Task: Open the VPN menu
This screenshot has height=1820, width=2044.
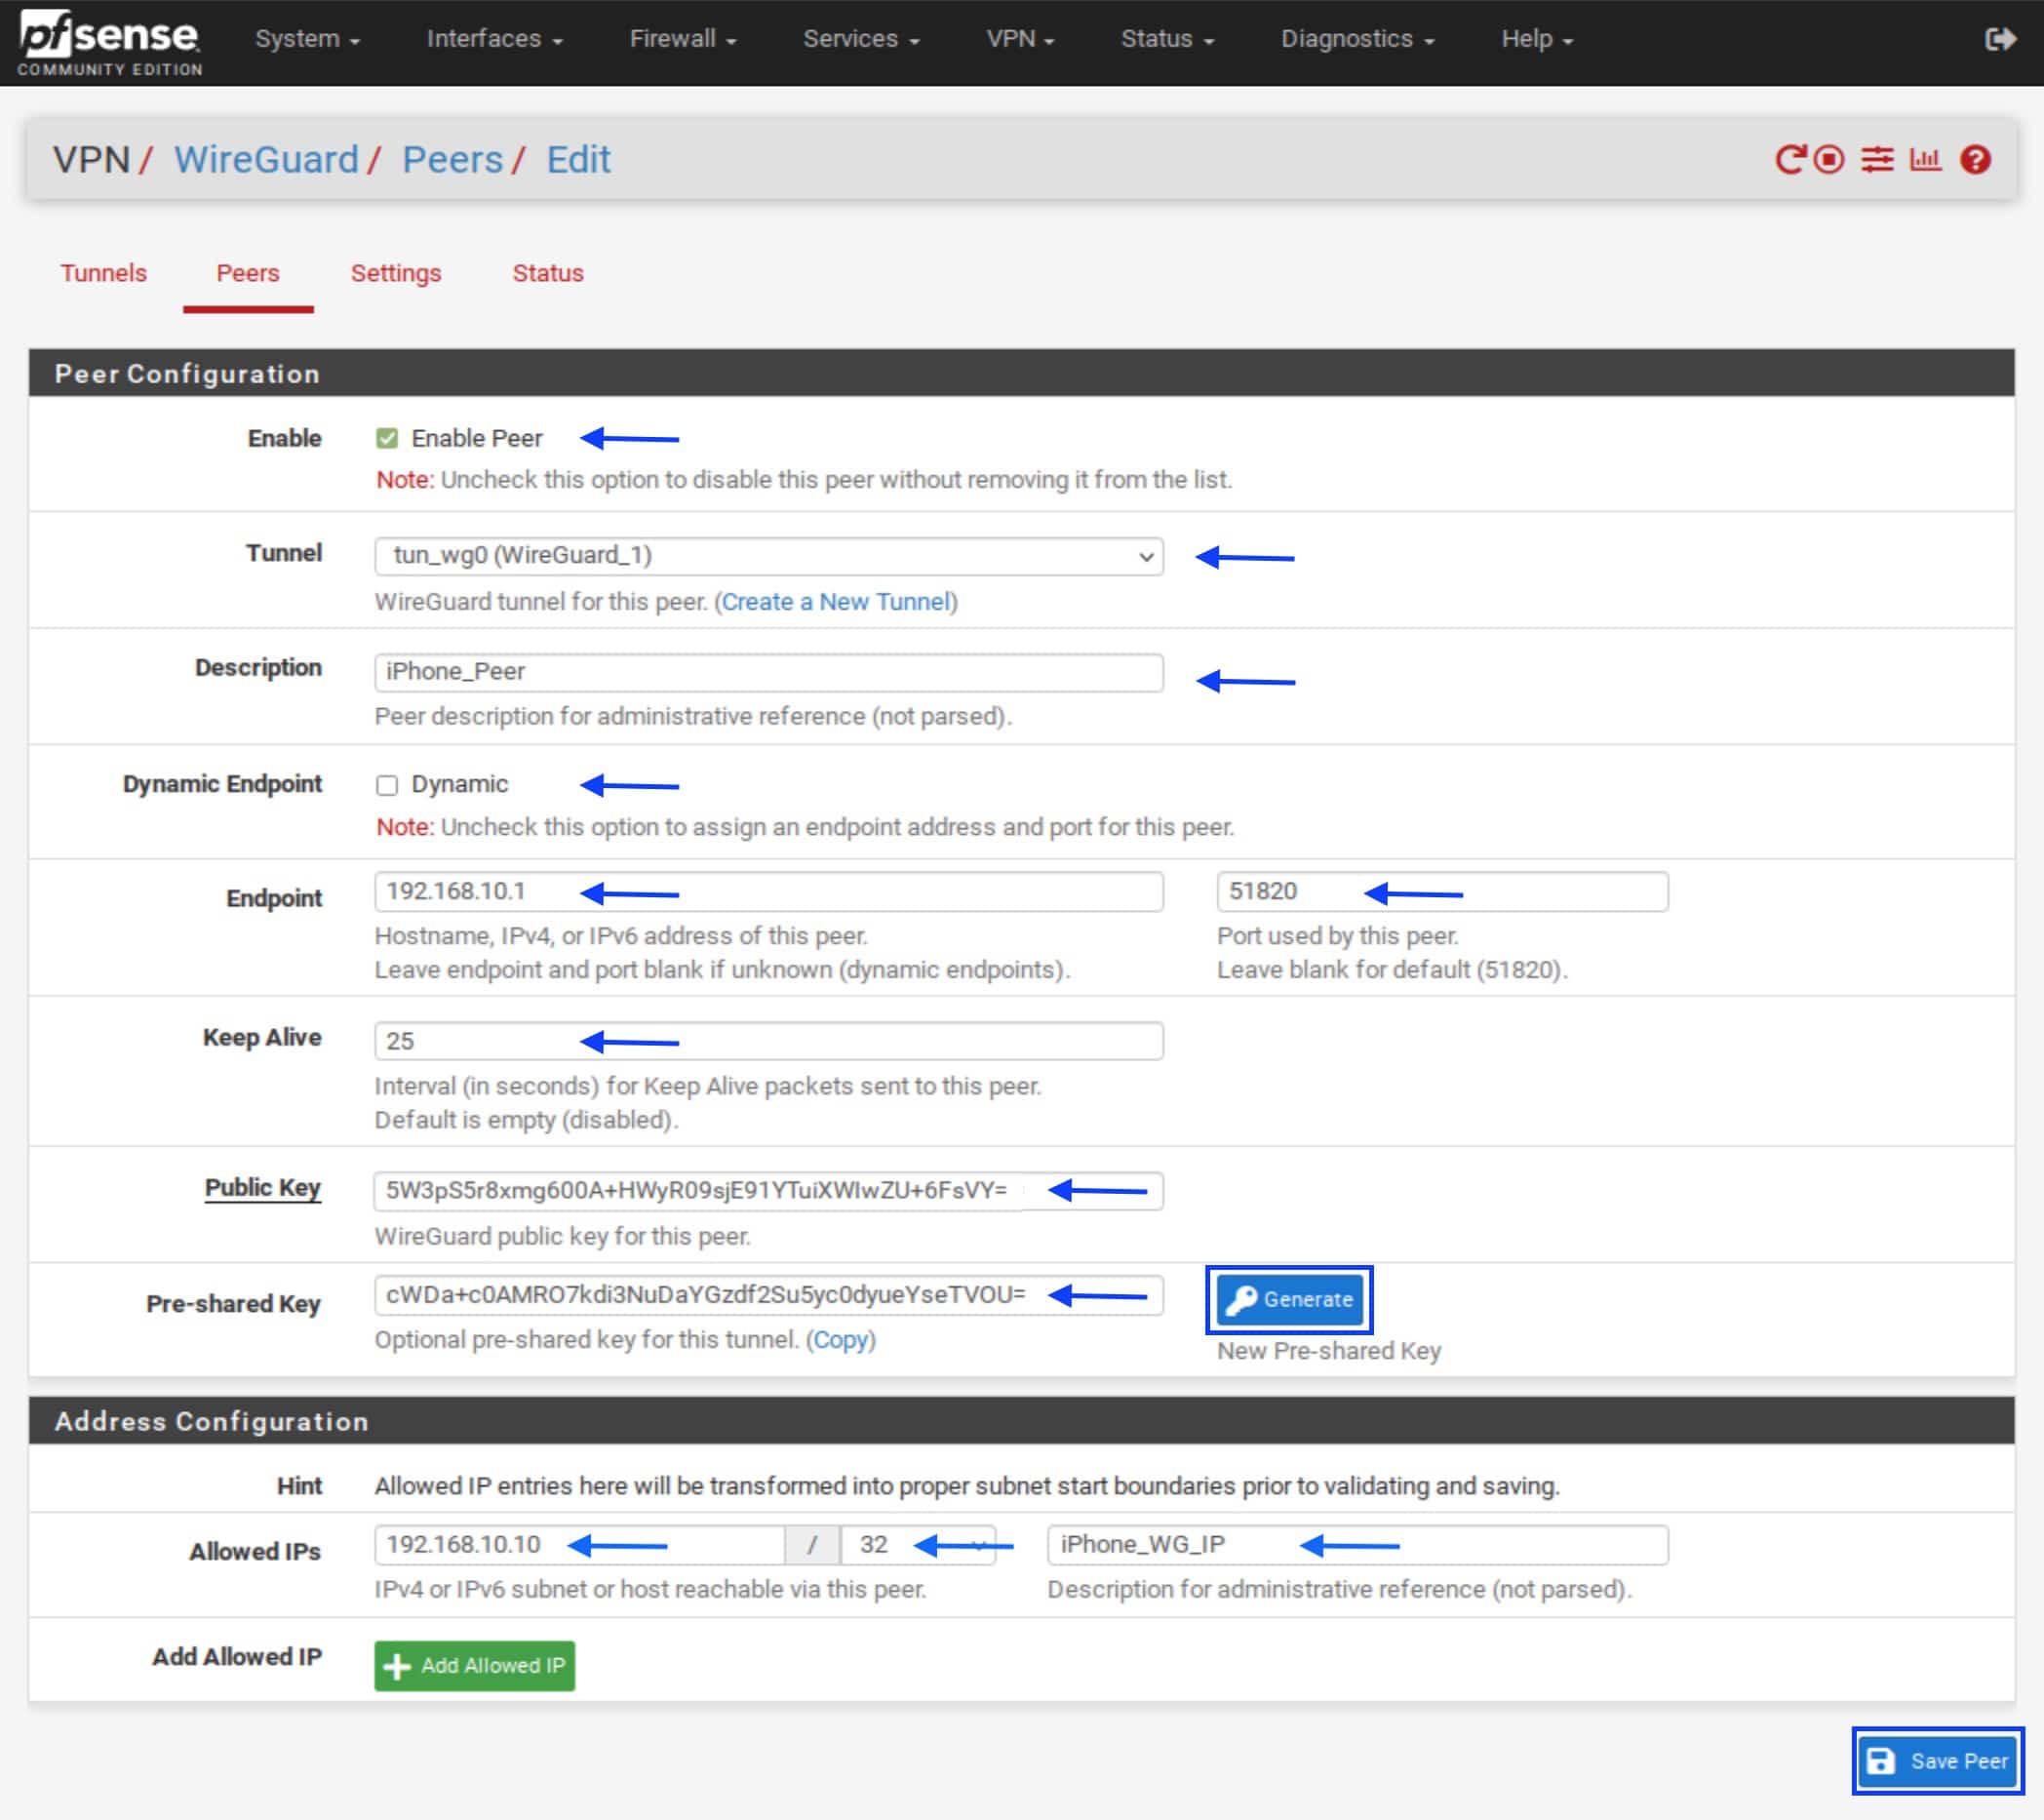Action: click(1020, 39)
